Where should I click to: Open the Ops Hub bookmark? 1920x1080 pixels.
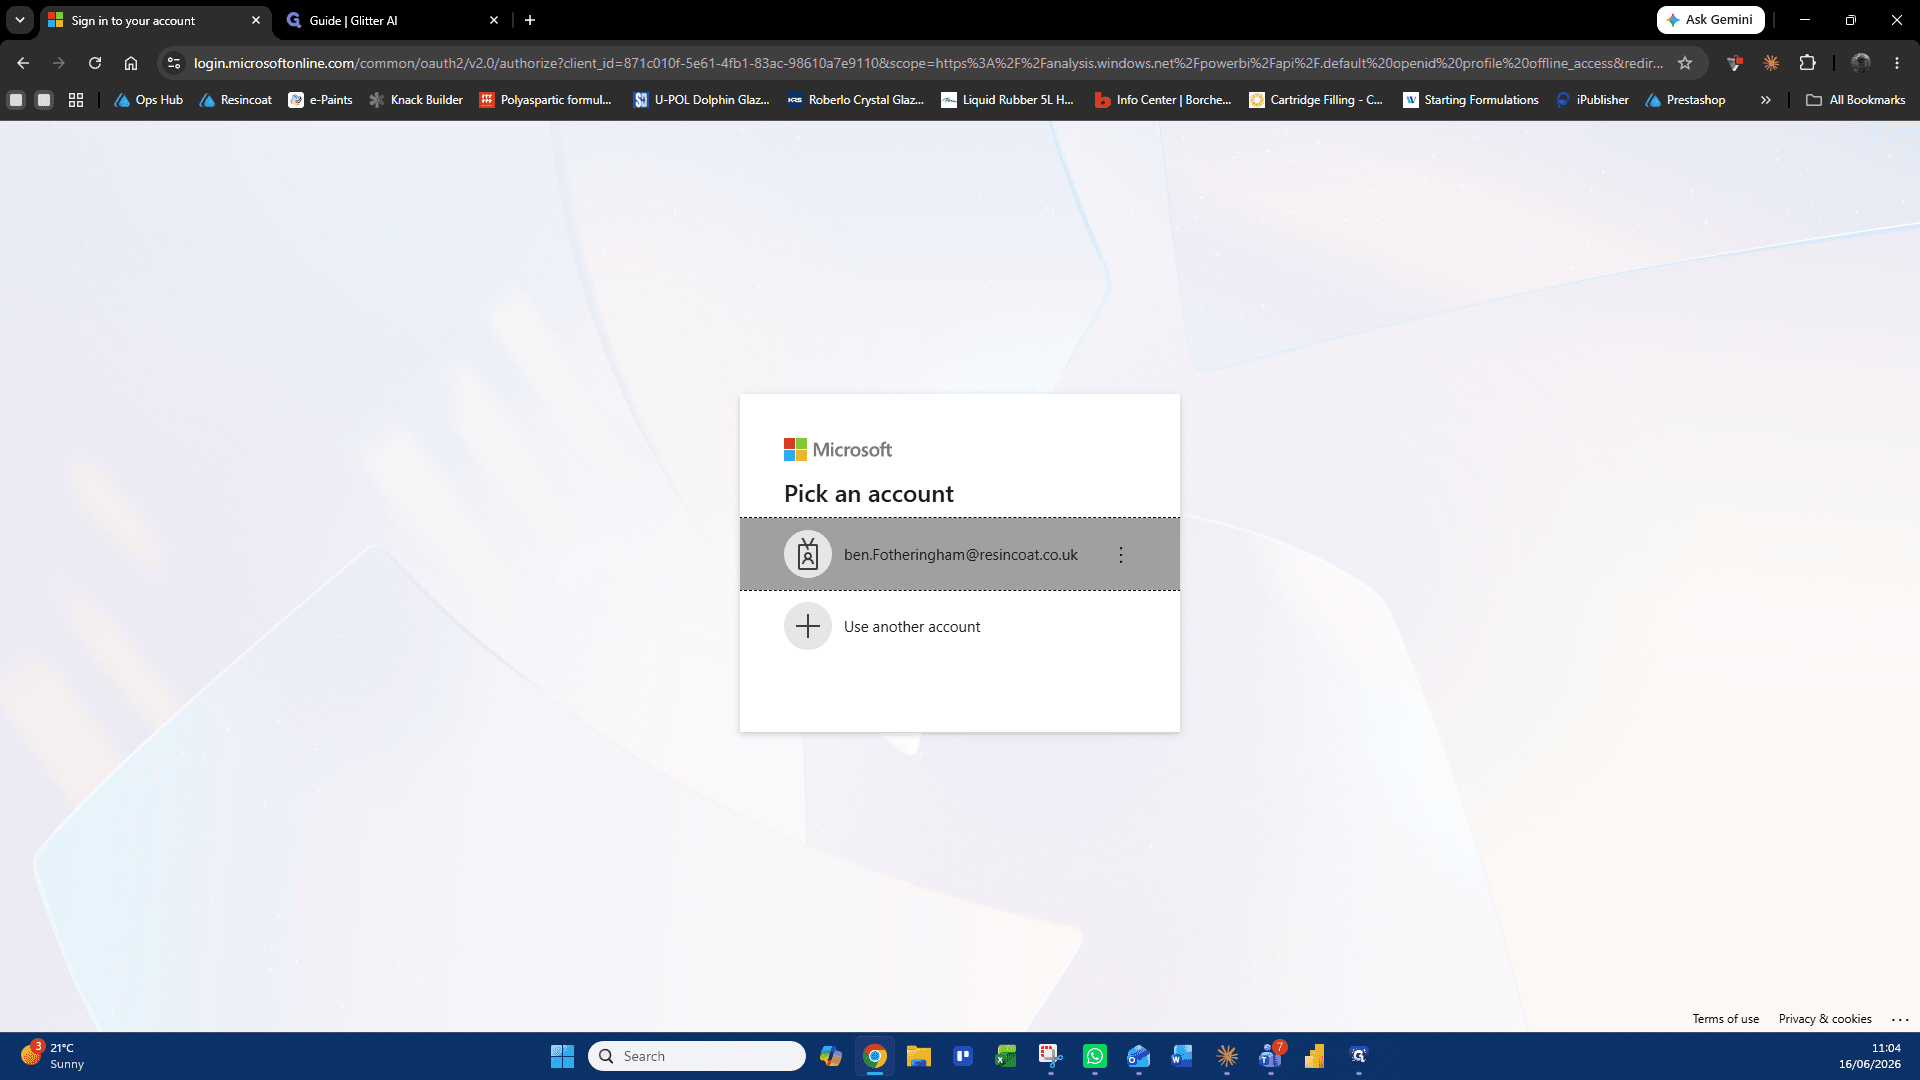coord(148,100)
